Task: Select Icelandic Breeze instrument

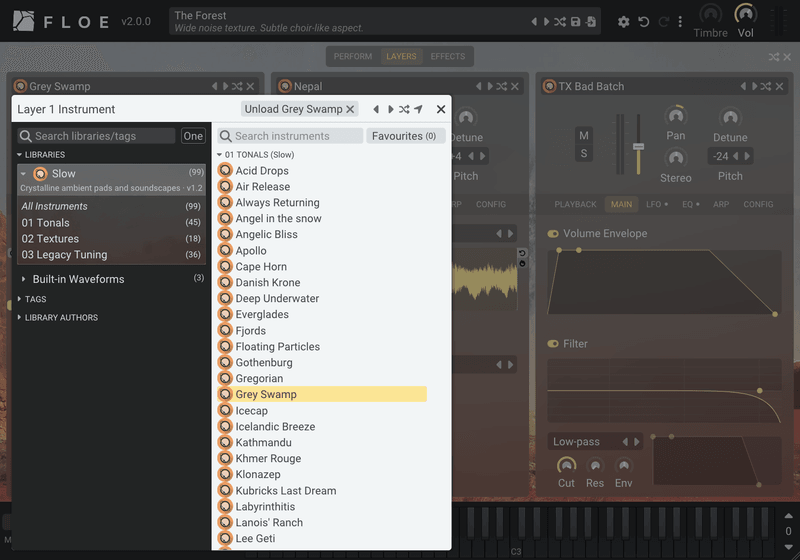Action: click(x=321, y=427)
